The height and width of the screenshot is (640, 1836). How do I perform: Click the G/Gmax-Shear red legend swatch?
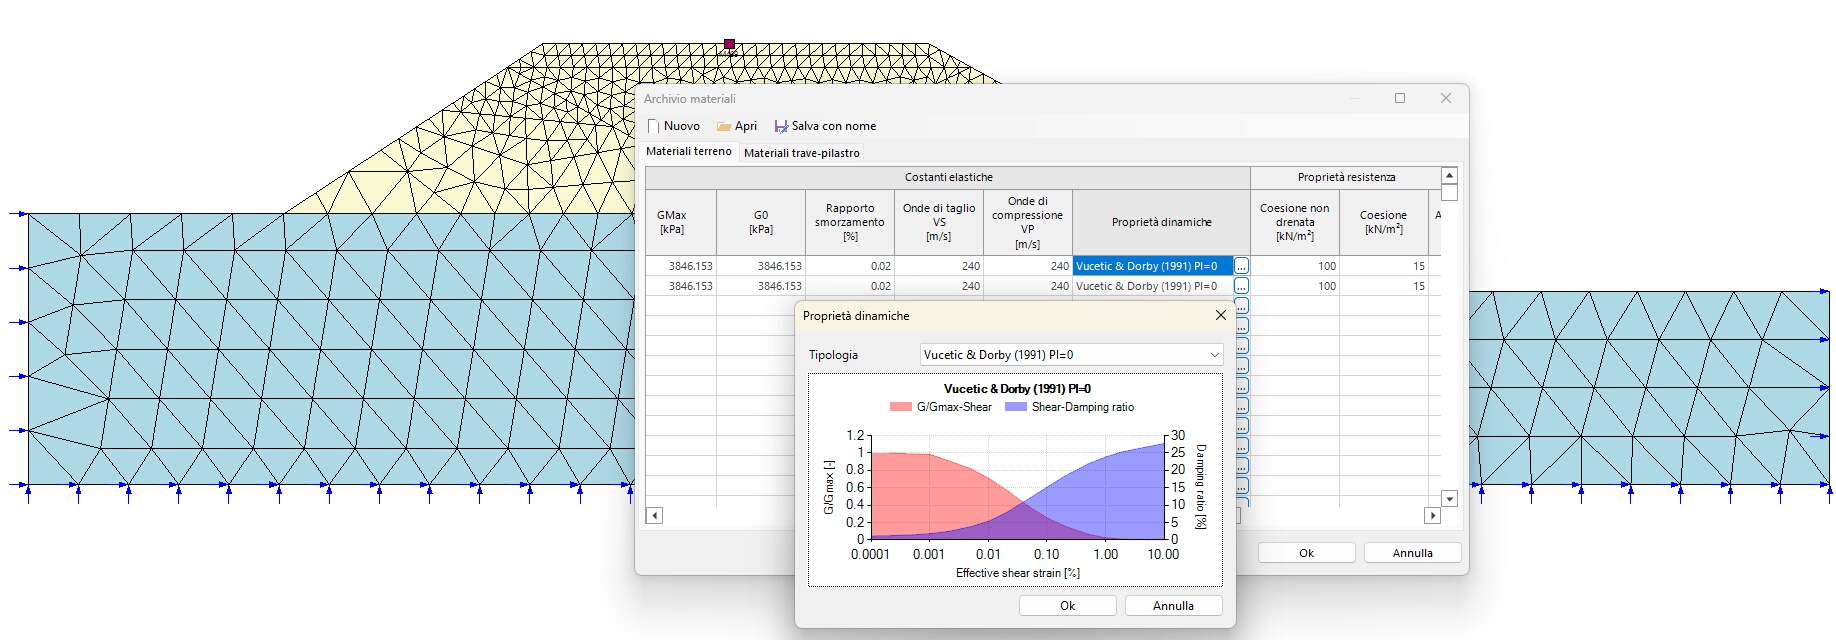coord(900,407)
